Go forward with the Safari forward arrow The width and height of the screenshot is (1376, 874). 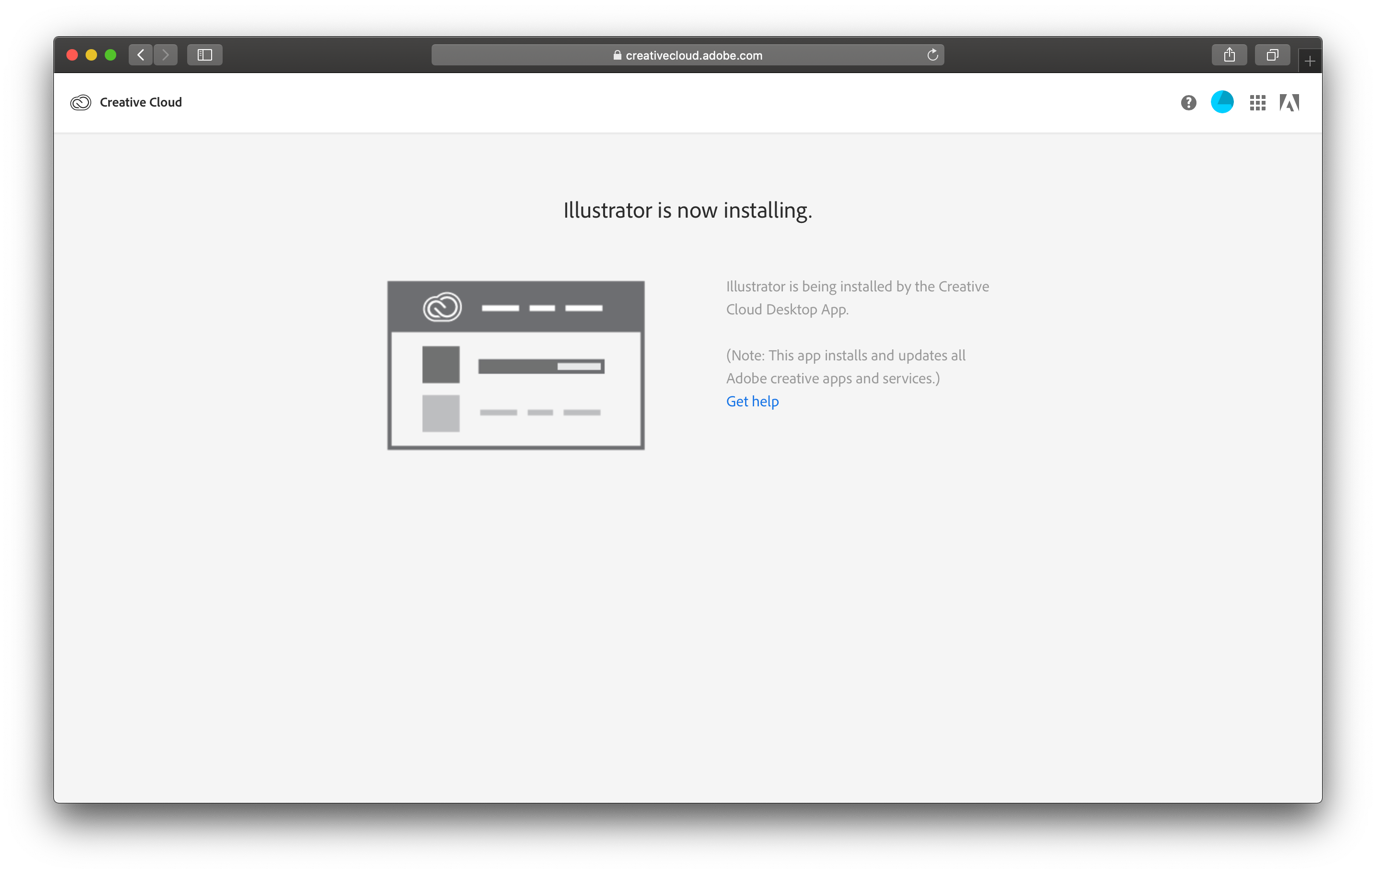(x=166, y=55)
